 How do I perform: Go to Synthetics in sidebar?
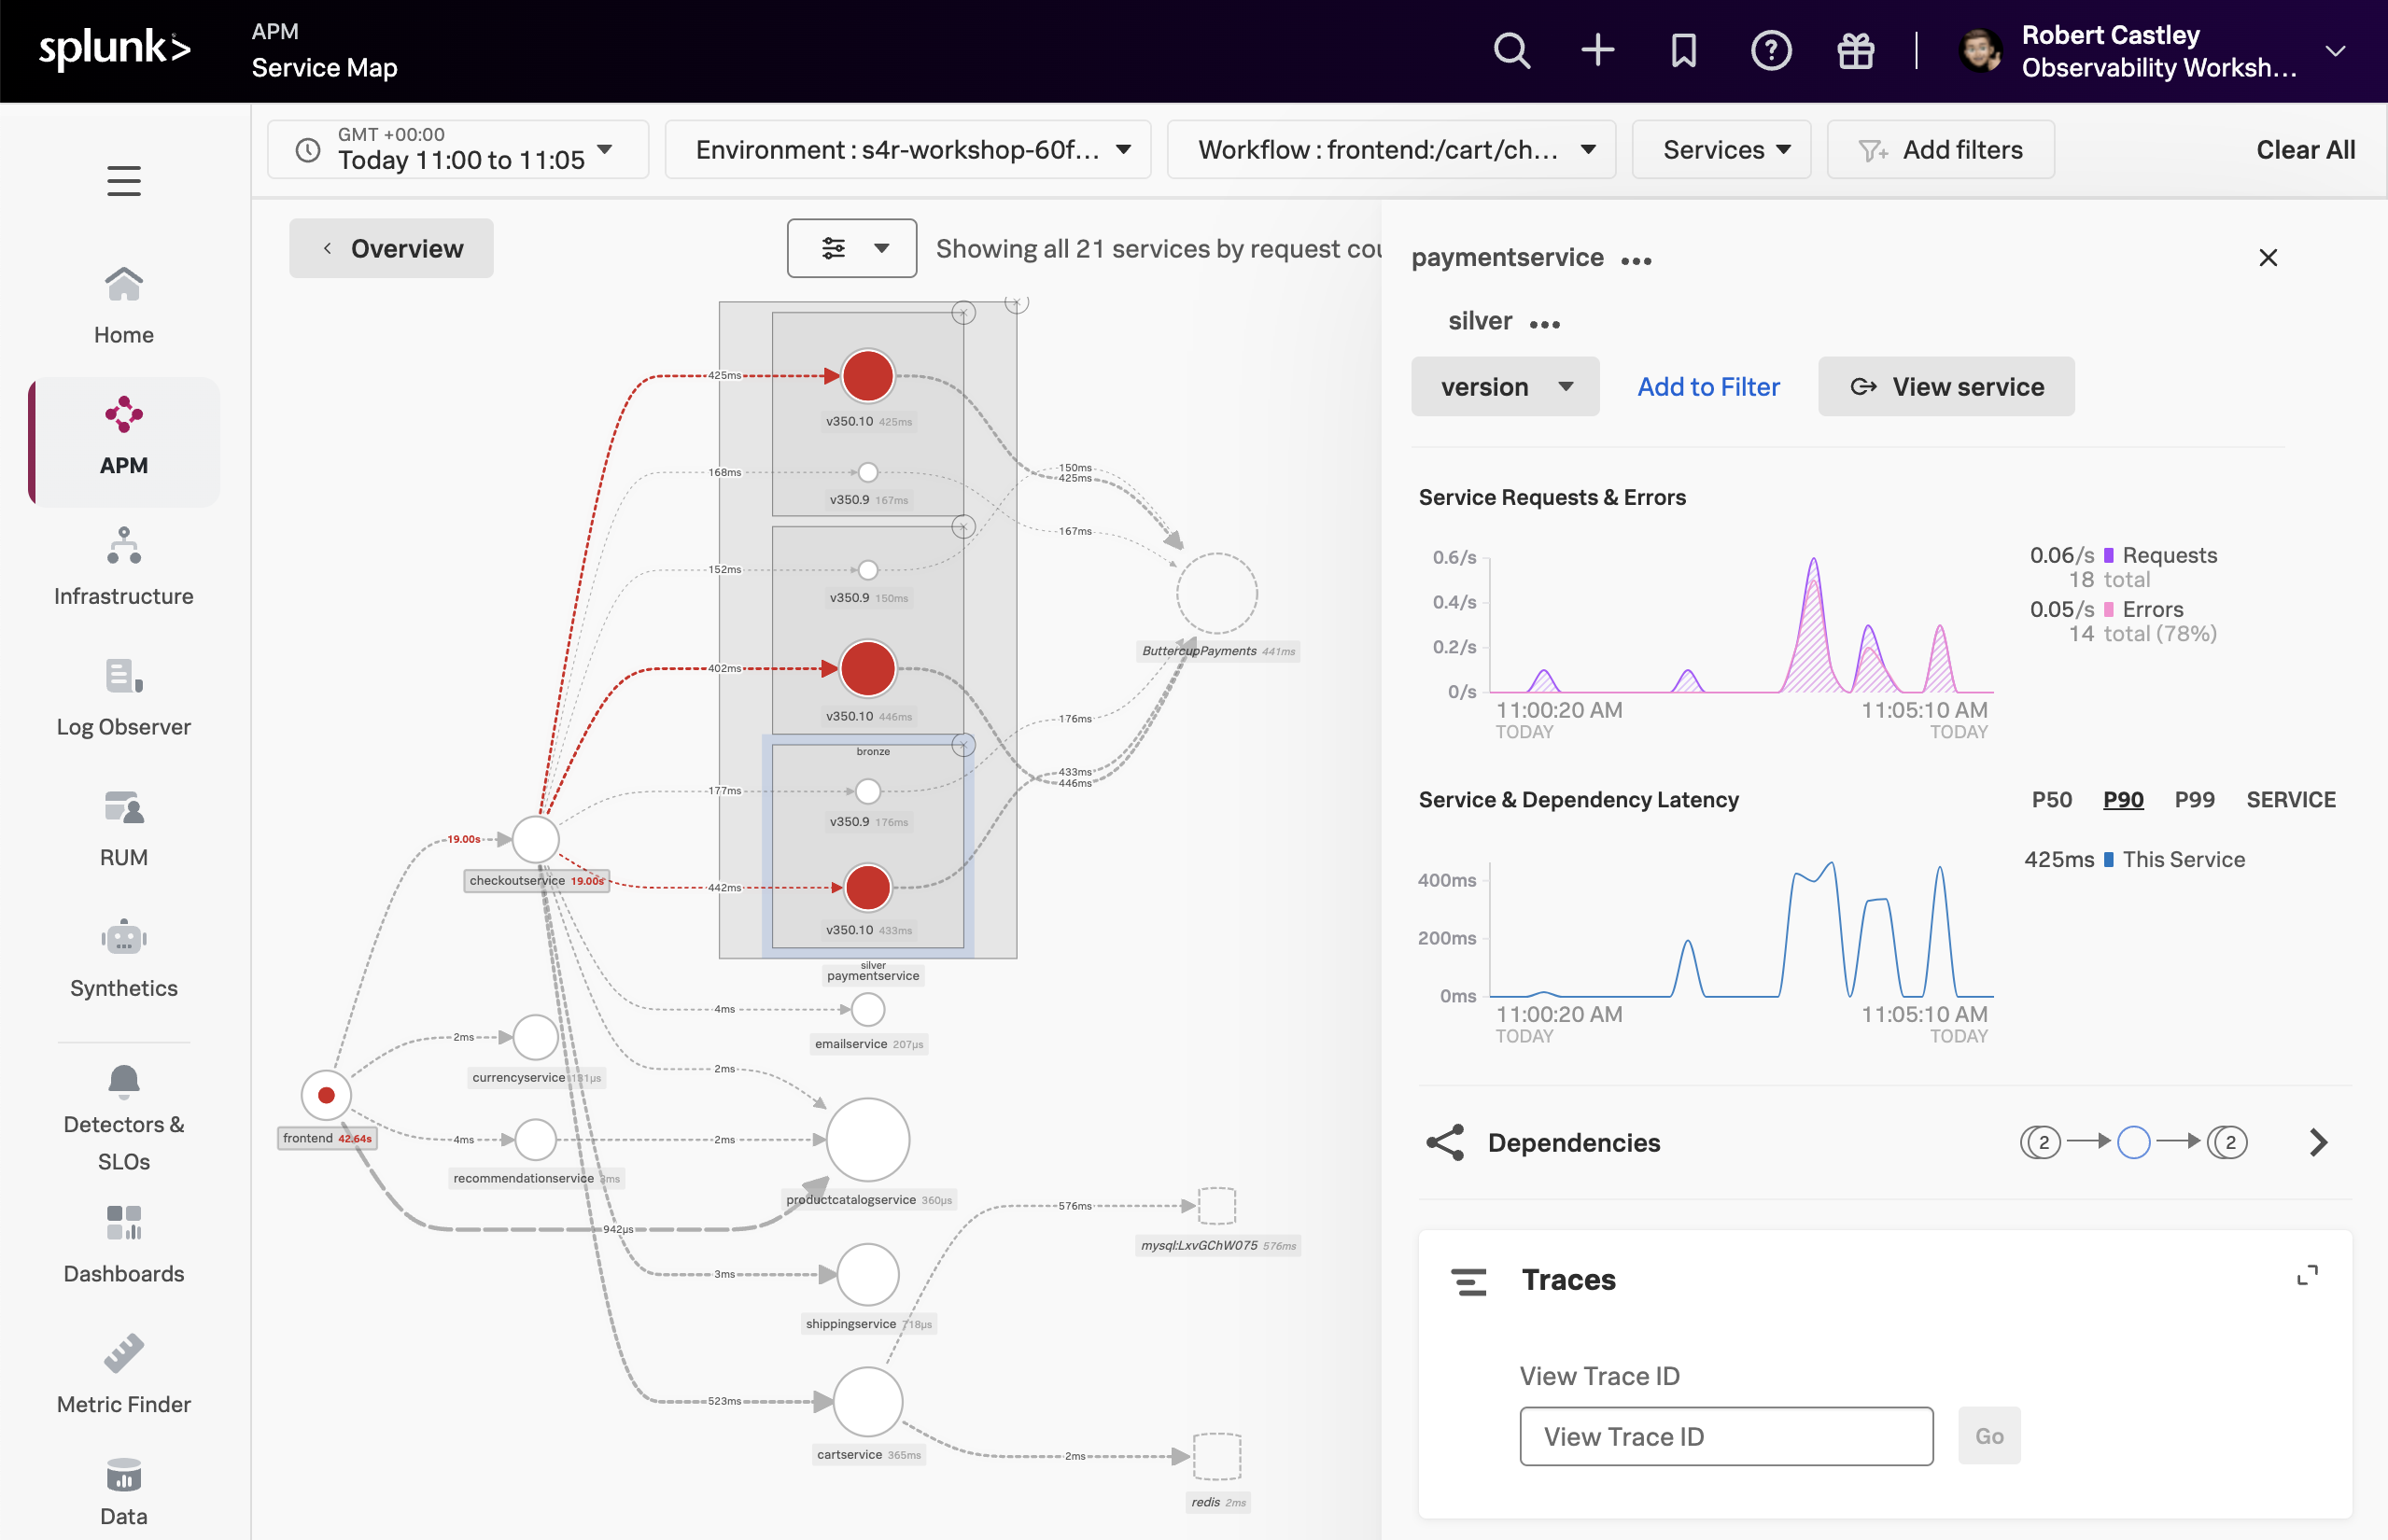tap(124, 958)
